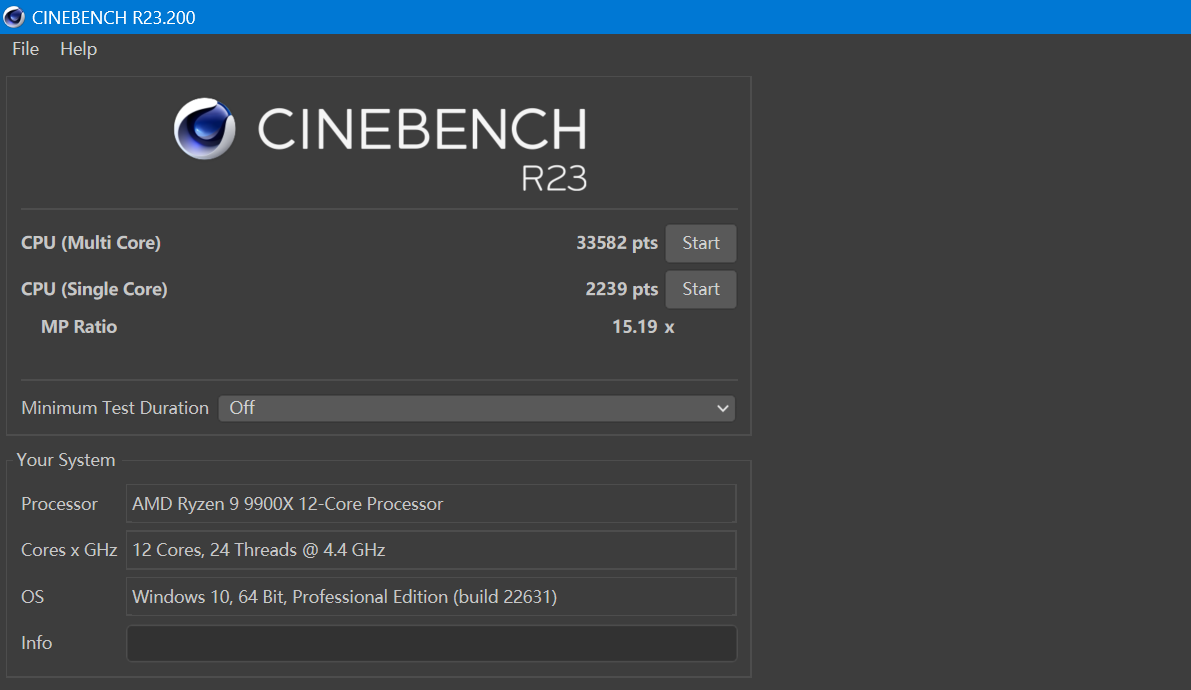Click the 33582 pts multi core score
1191x690 pixels.
point(616,243)
